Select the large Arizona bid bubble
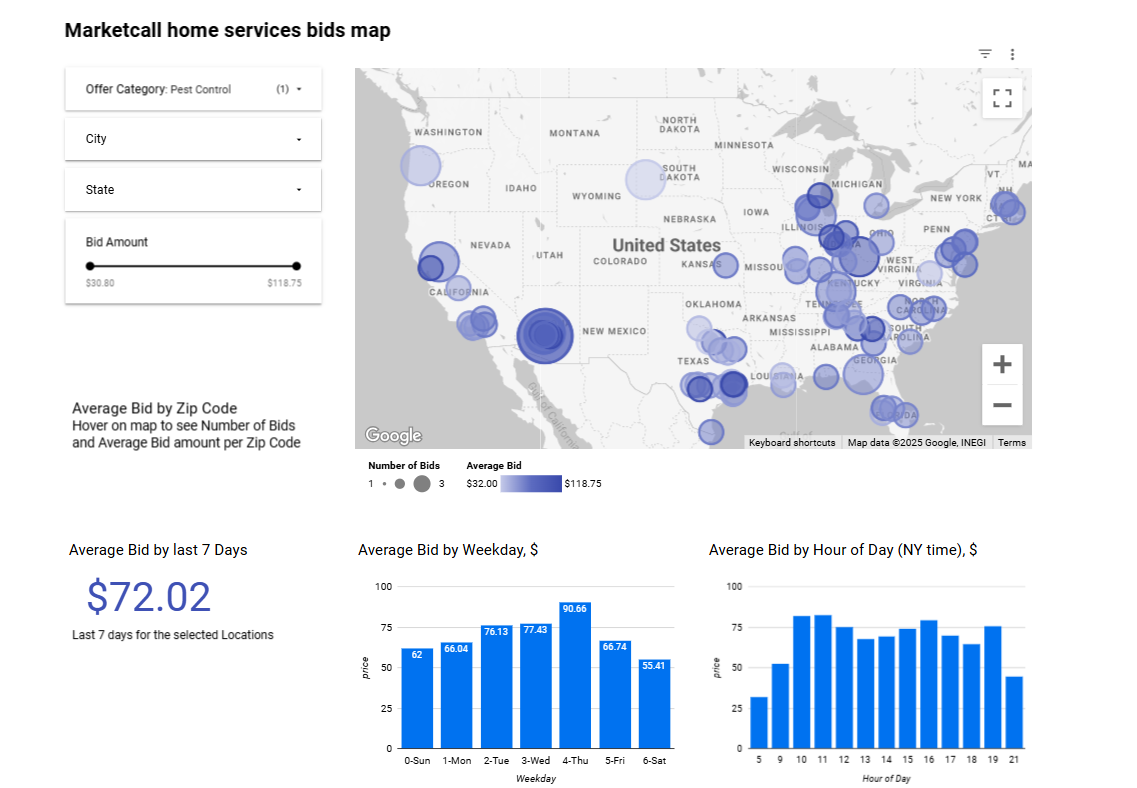Image resolution: width=1137 pixels, height=788 pixels. coord(545,336)
